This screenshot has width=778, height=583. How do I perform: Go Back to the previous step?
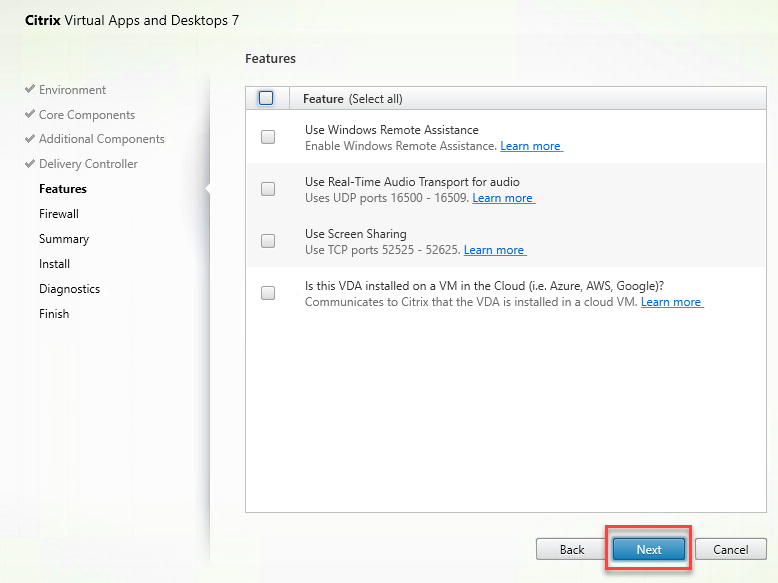point(571,549)
